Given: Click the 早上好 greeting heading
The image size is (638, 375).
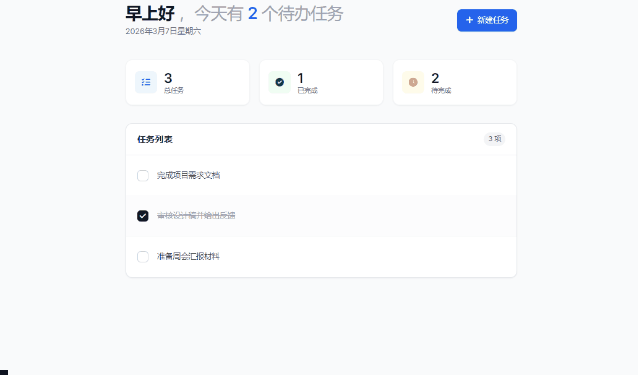Looking at the screenshot, I should pos(150,14).
